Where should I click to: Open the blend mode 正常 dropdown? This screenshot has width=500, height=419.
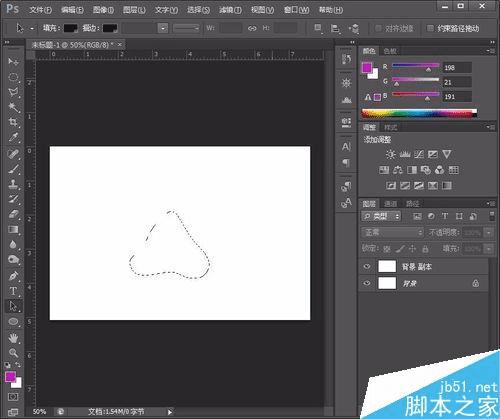tap(392, 232)
